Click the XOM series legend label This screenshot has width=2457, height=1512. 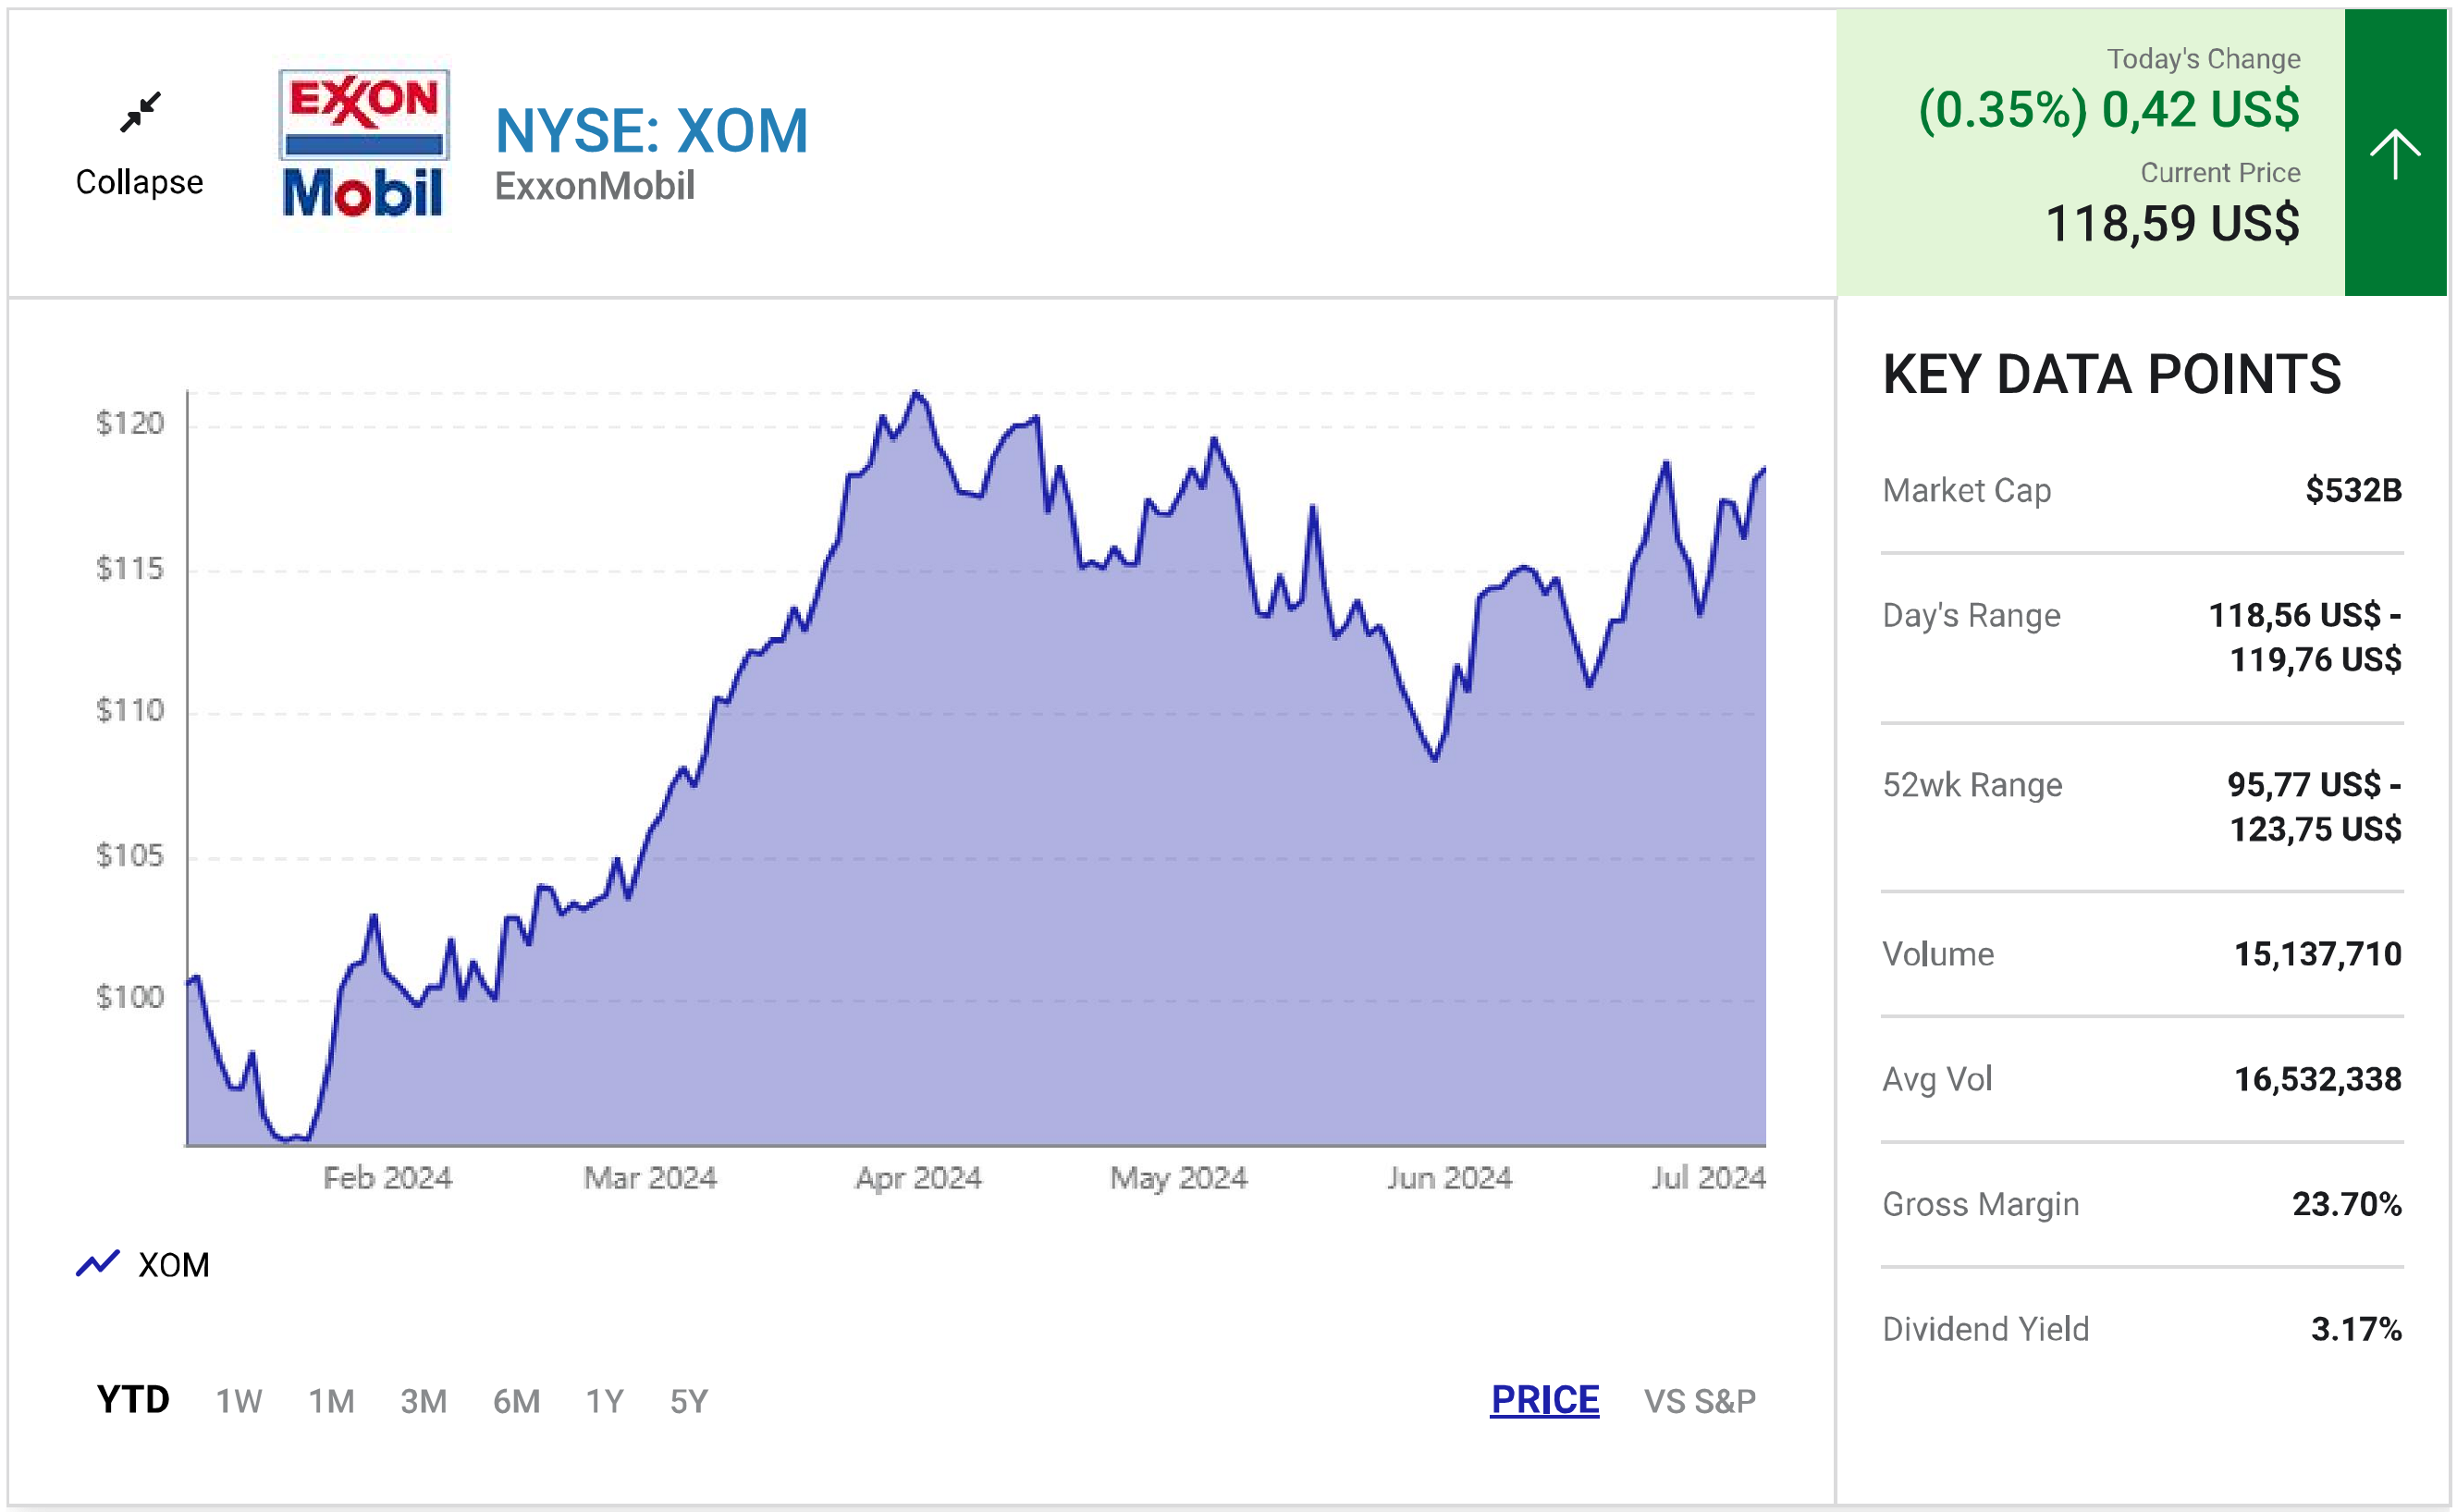click(174, 1265)
